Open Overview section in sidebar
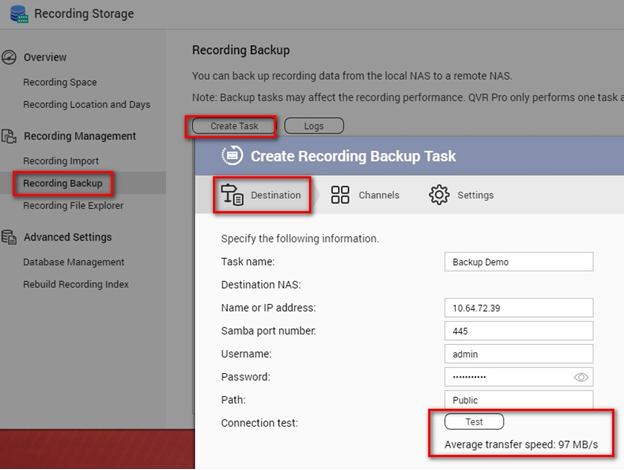 (45, 57)
